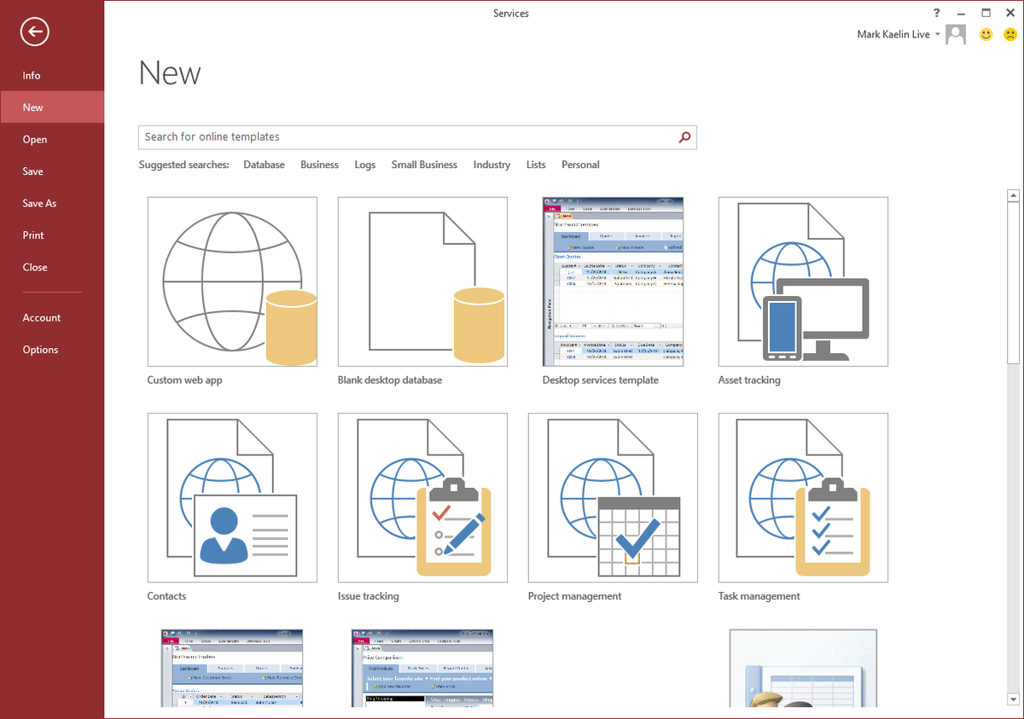1024x719 pixels.
Task: Open Account settings page
Action: tap(52, 317)
